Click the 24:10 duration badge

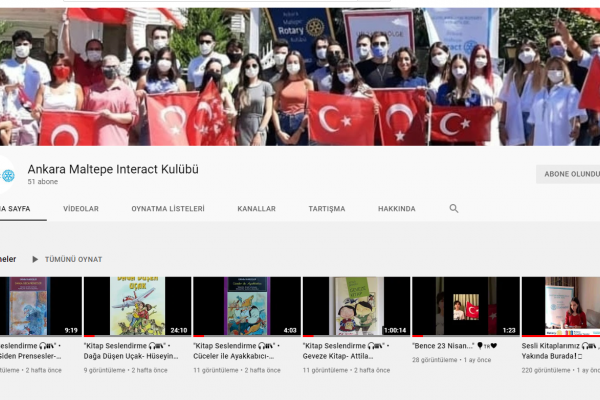coord(179,330)
